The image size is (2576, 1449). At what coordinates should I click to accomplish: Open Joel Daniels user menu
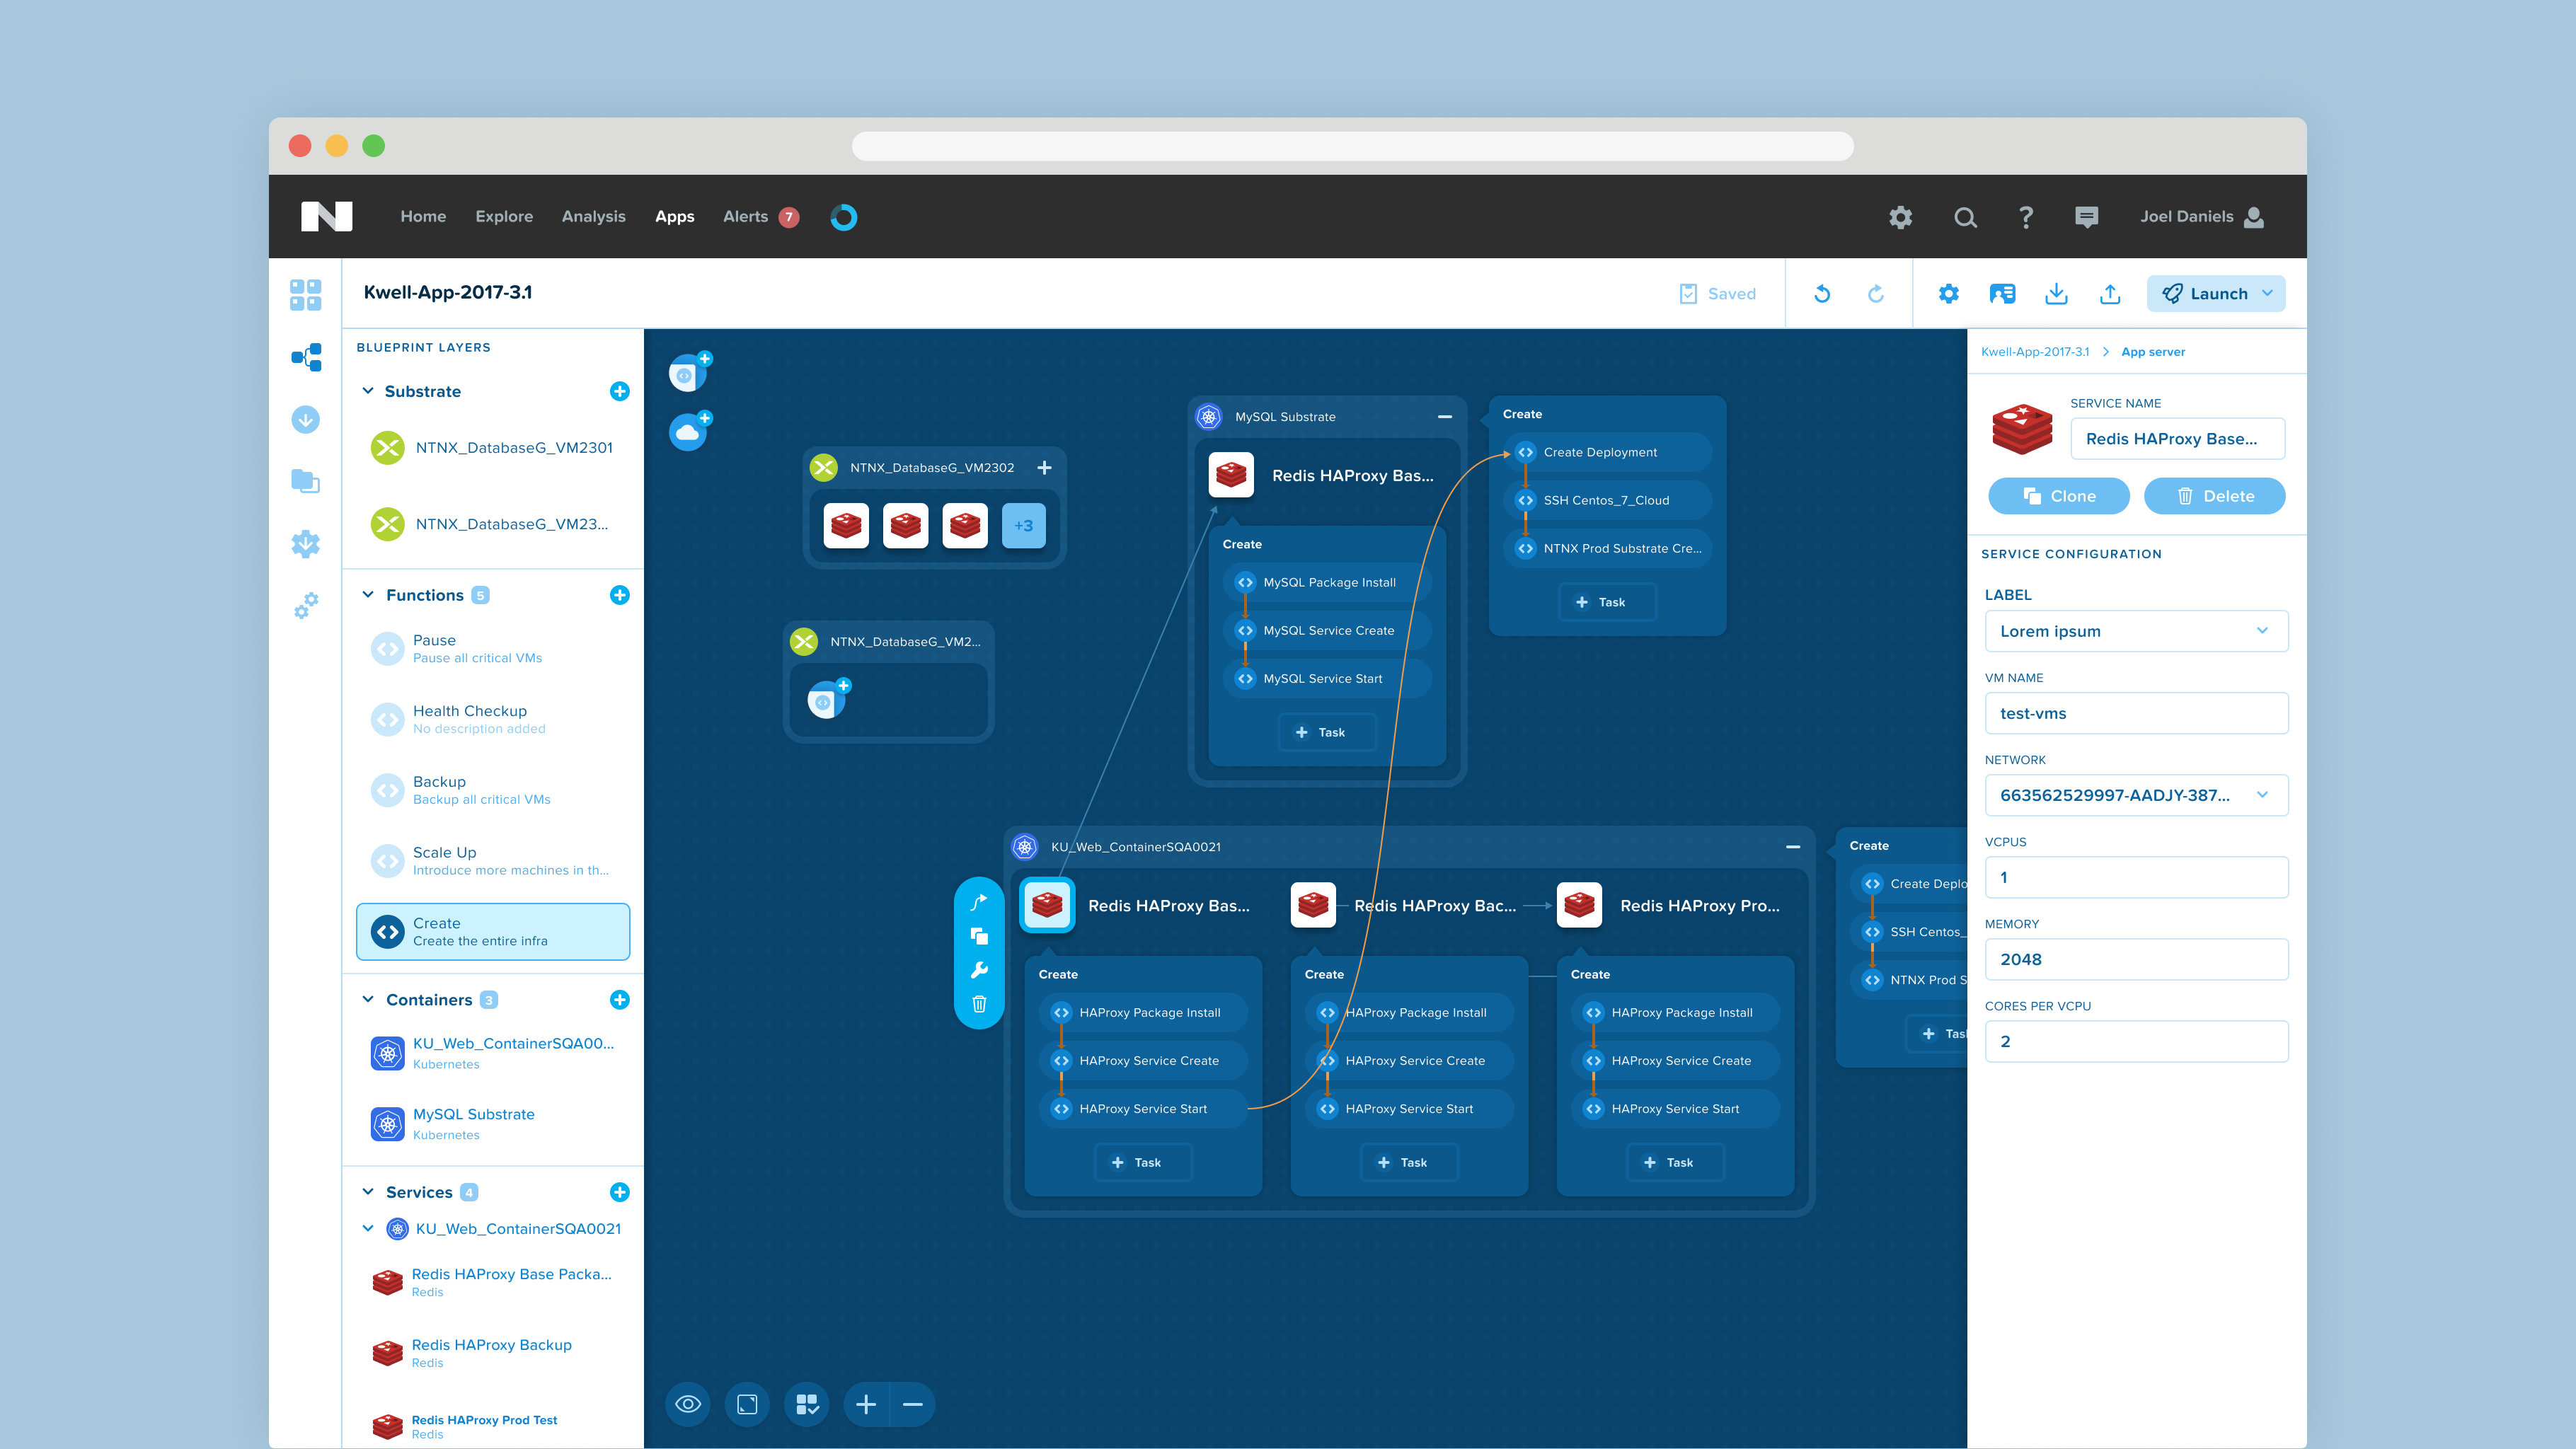pos(2202,217)
